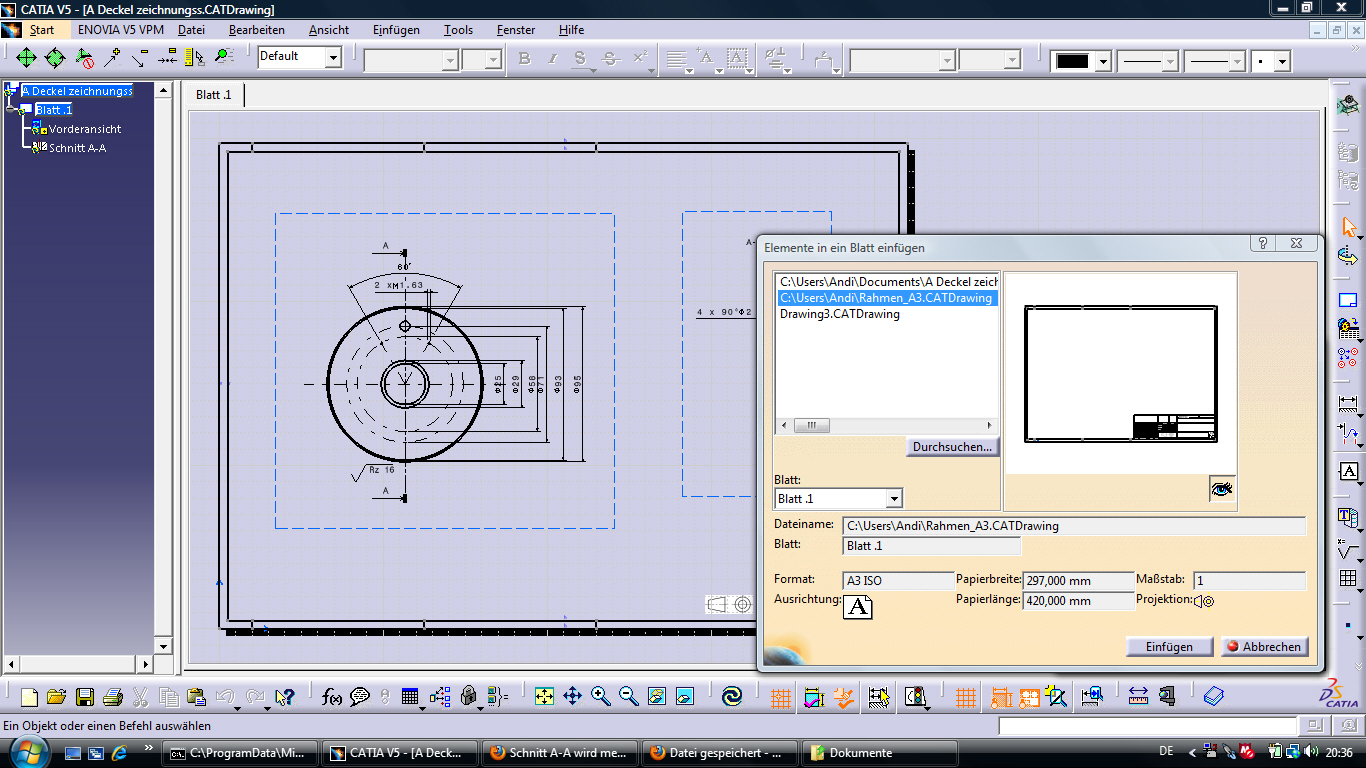
Task: Click the Fit All In icon
Action: pyautogui.click(x=544, y=696)
